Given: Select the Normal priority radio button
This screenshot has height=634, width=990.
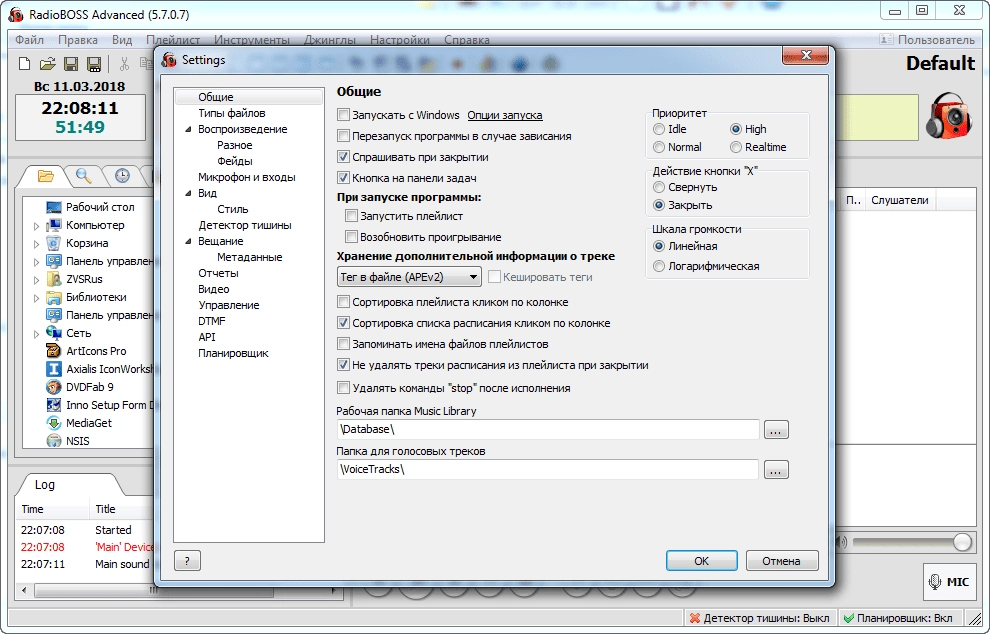Looking at the screenshot, I should pos(659,147).
